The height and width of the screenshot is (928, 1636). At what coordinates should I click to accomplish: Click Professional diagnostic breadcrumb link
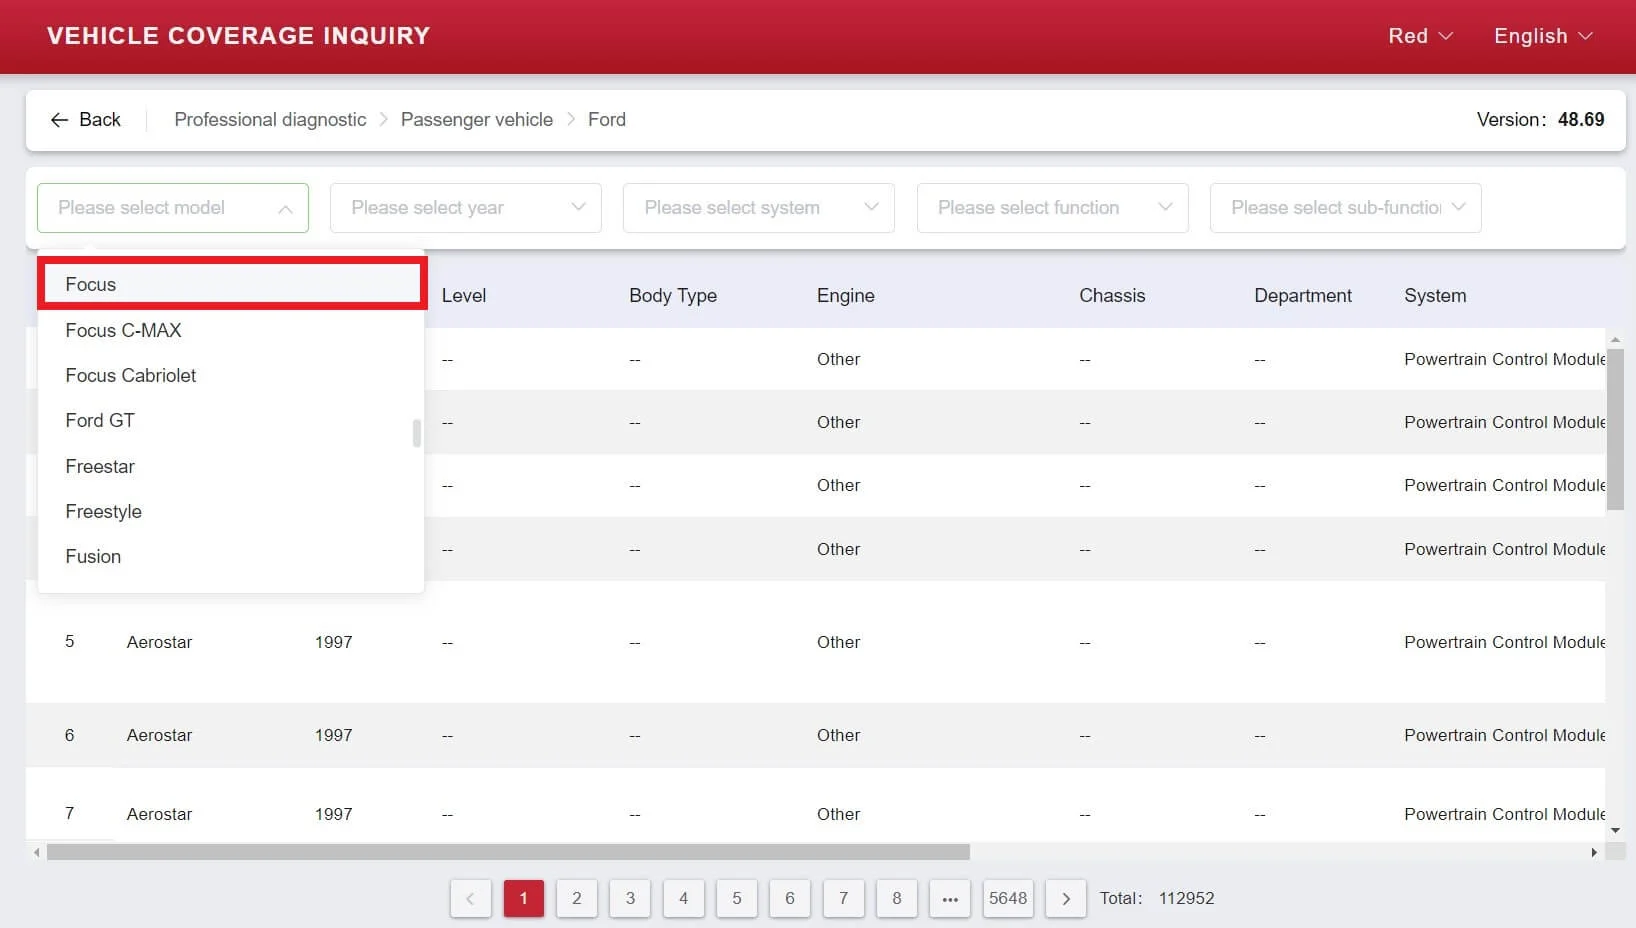coord(270,120)
